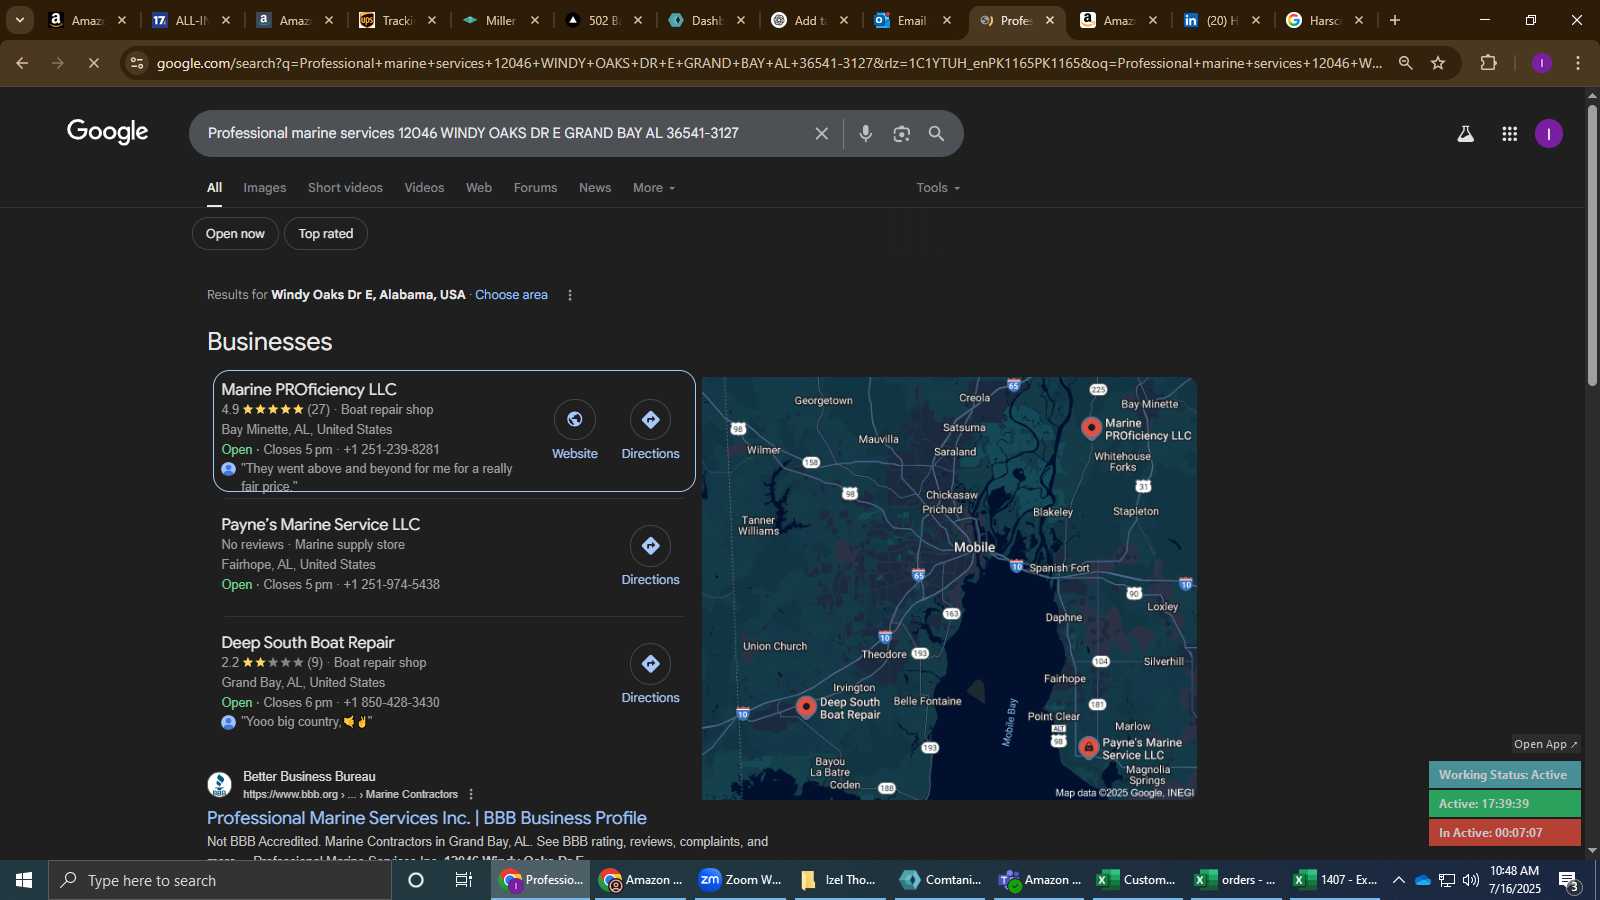Image resolution: width=1600 pixels, height=900 pixels.
Task: View site information icon in address bar
Action: coord(137,63)
